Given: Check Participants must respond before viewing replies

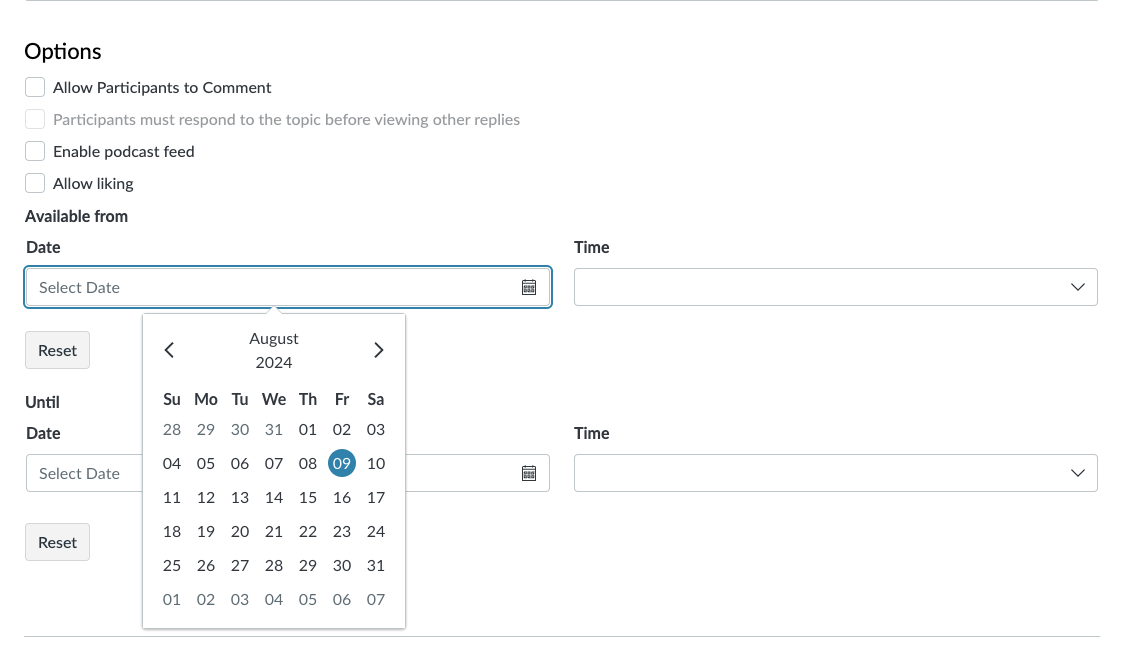Looking at the screenshot, I should (35, 119).
